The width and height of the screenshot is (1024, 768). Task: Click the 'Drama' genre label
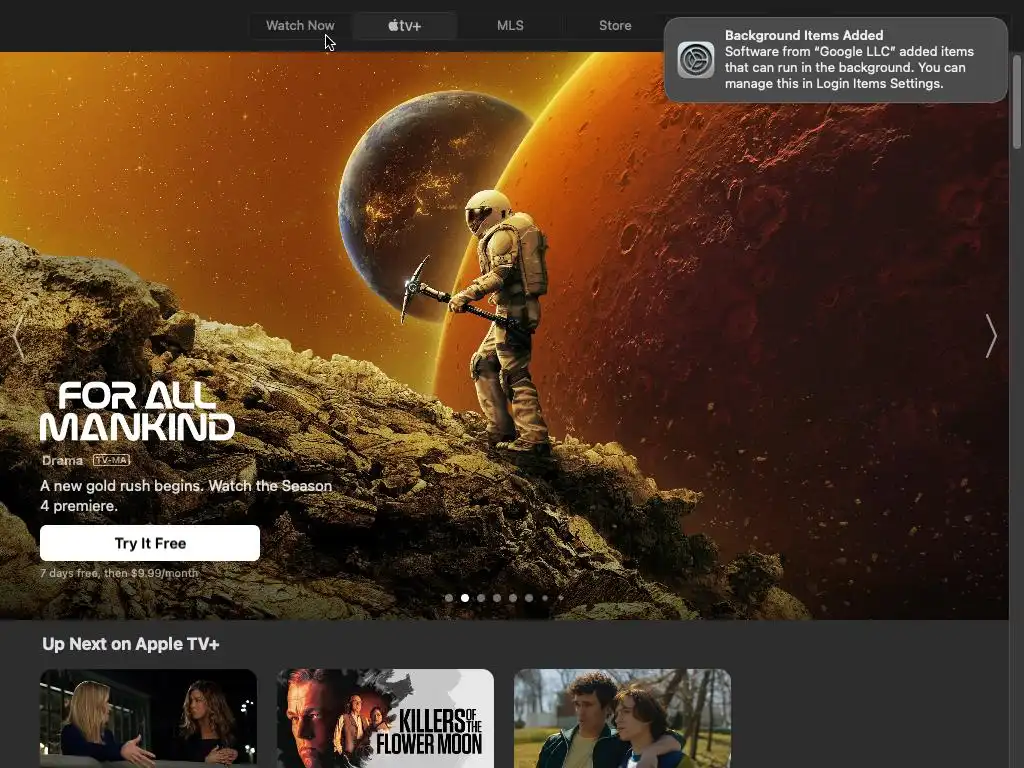coord(62,460)
